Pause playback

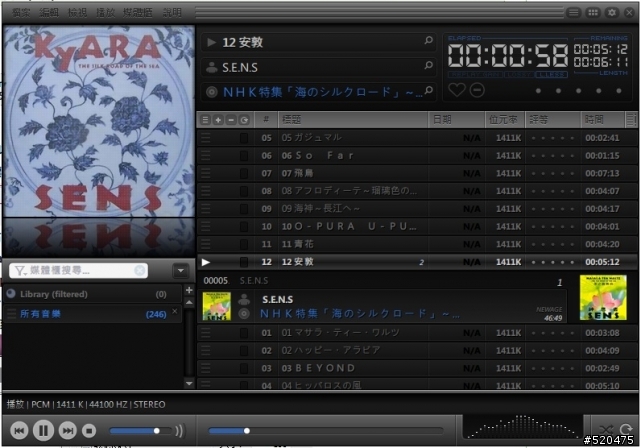pos(43,430)
